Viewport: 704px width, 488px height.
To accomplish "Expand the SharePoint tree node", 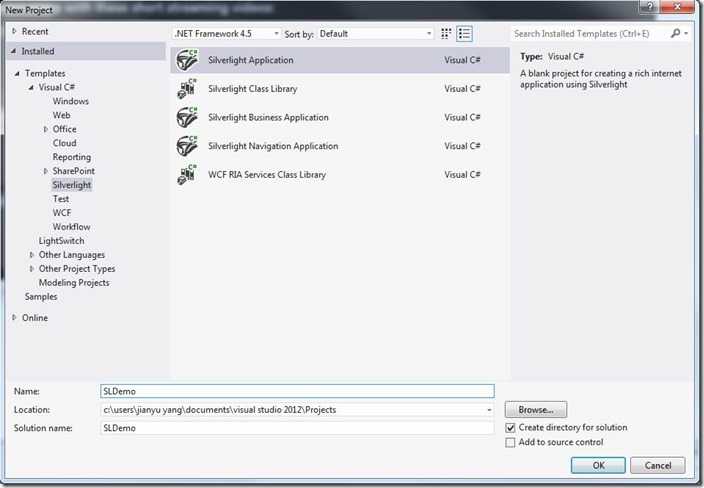I will (45, 171).
